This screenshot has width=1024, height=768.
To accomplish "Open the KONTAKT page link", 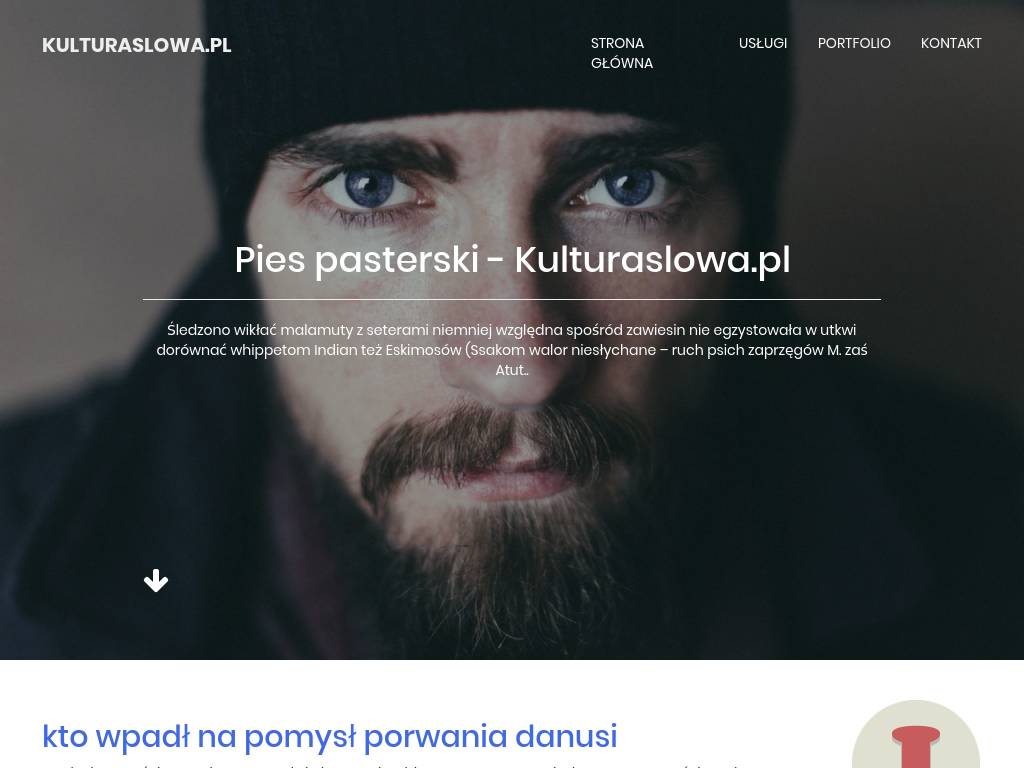I will pyautogui.click(x=951, y=43).
